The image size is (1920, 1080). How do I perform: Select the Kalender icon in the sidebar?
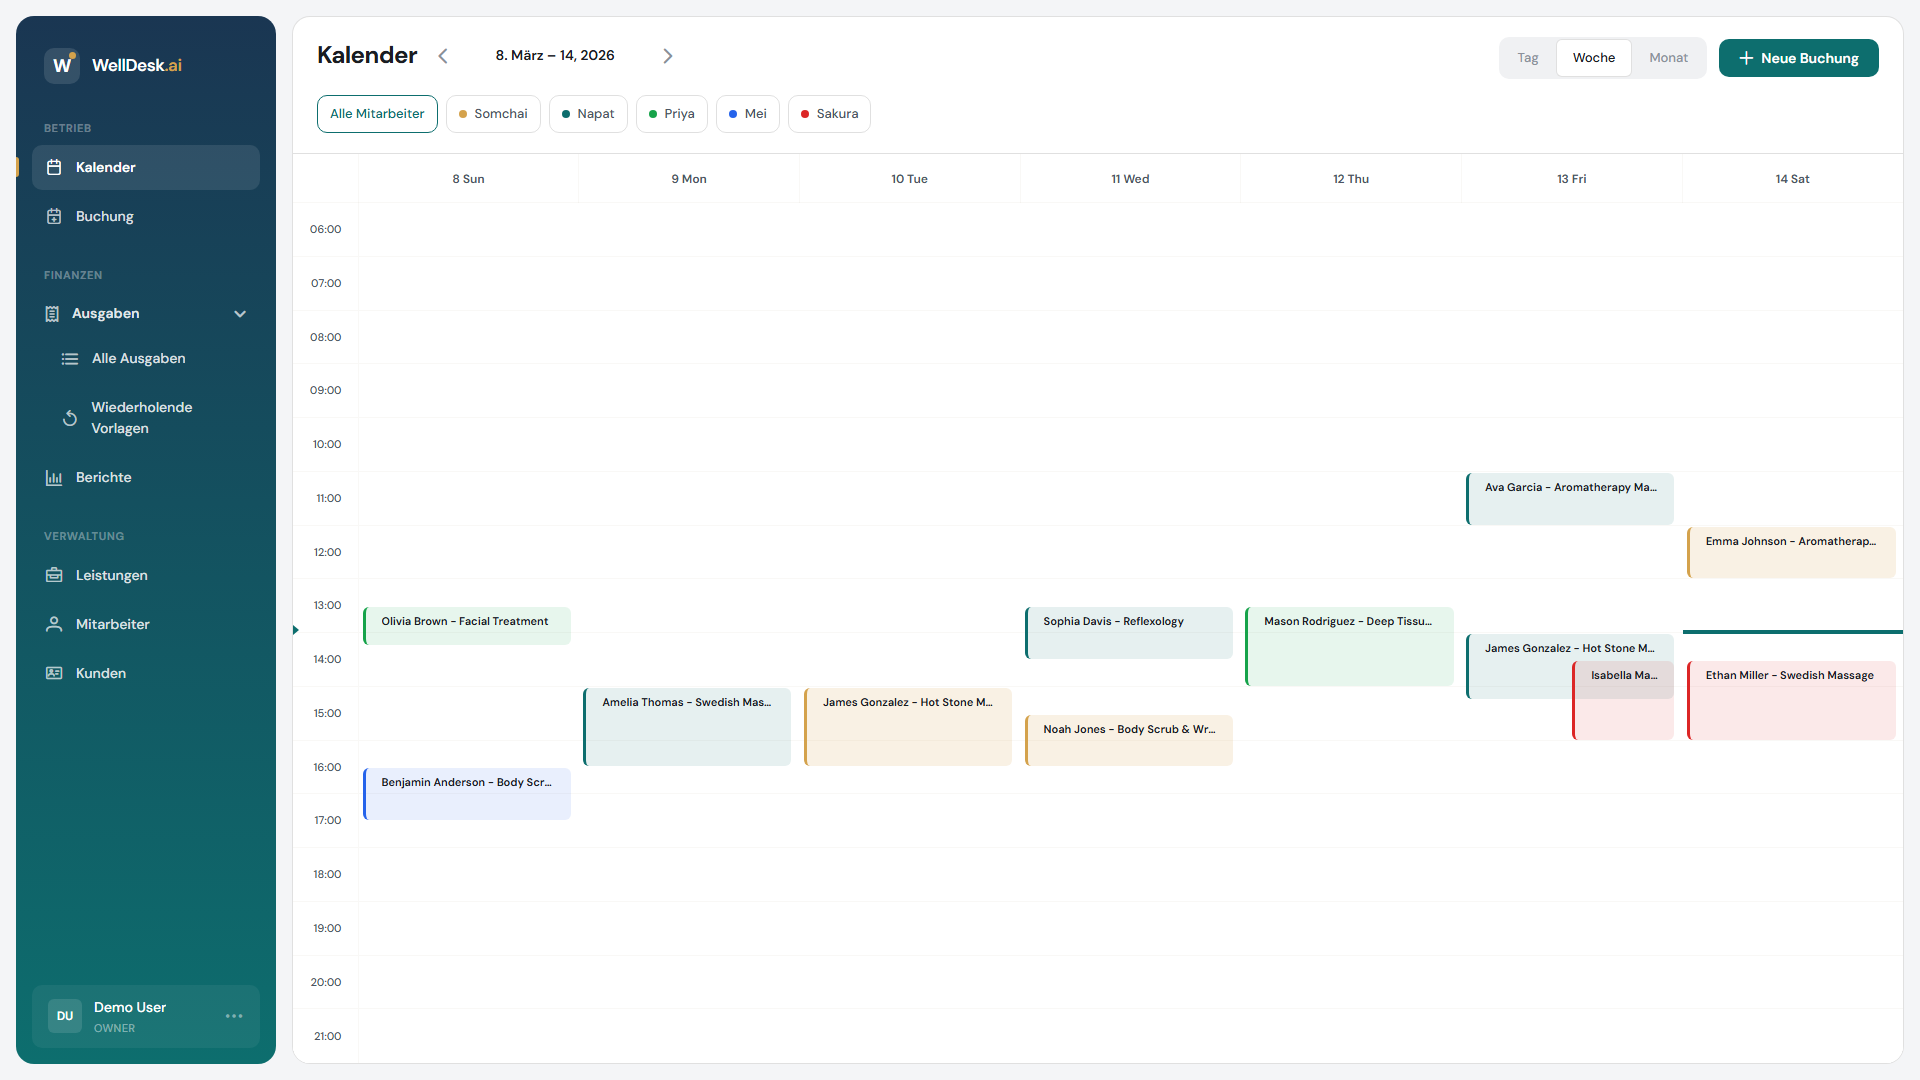coord(54,167)
